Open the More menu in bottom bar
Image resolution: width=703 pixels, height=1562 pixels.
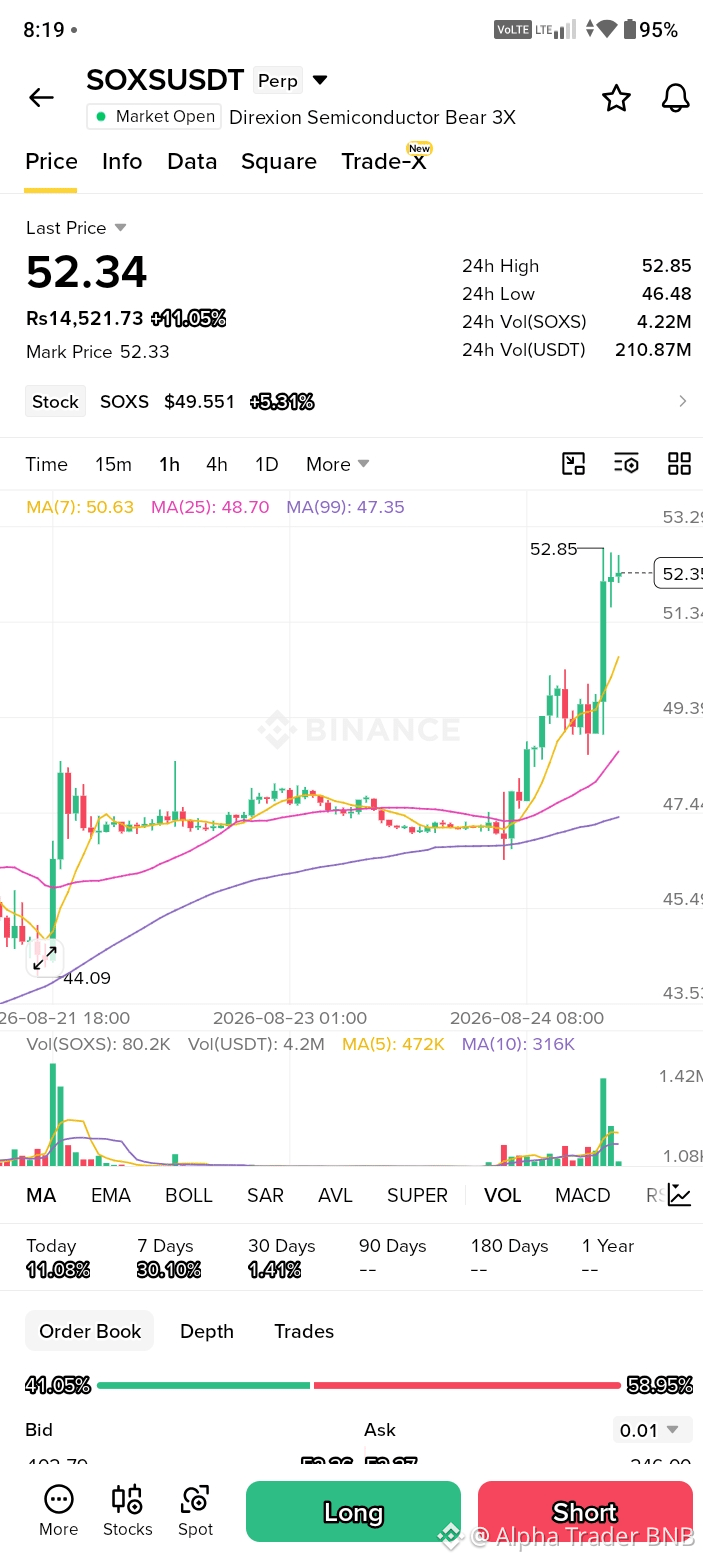(59, 1511)
